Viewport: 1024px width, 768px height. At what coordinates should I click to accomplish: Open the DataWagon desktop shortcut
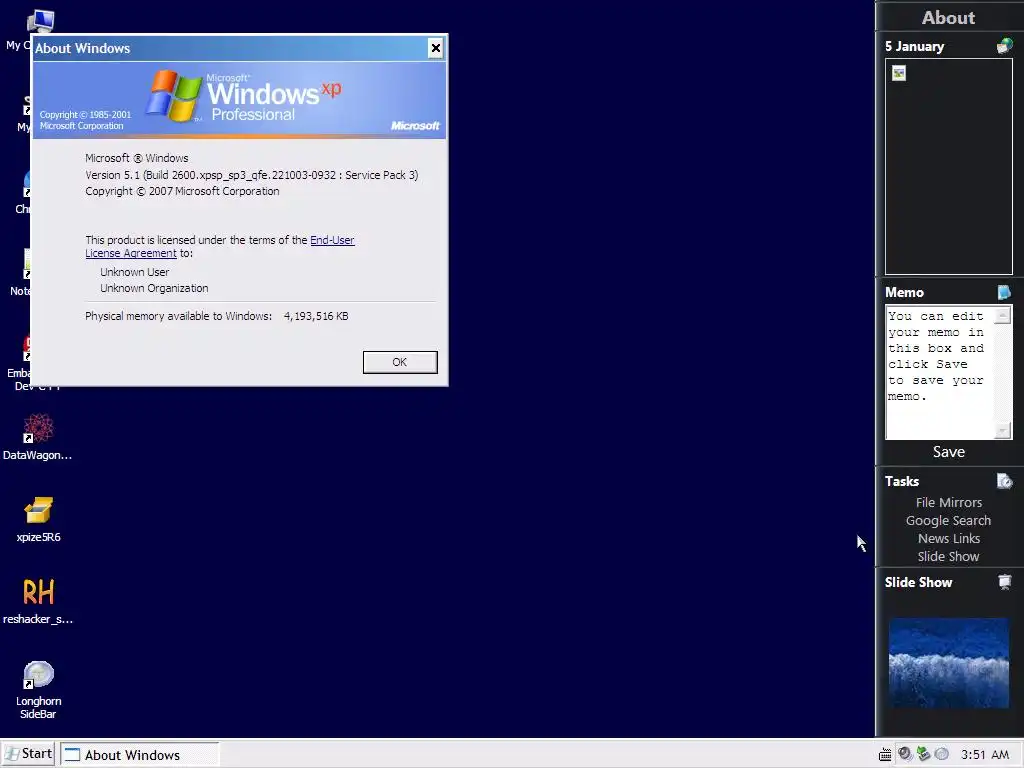tap(37, 438)
